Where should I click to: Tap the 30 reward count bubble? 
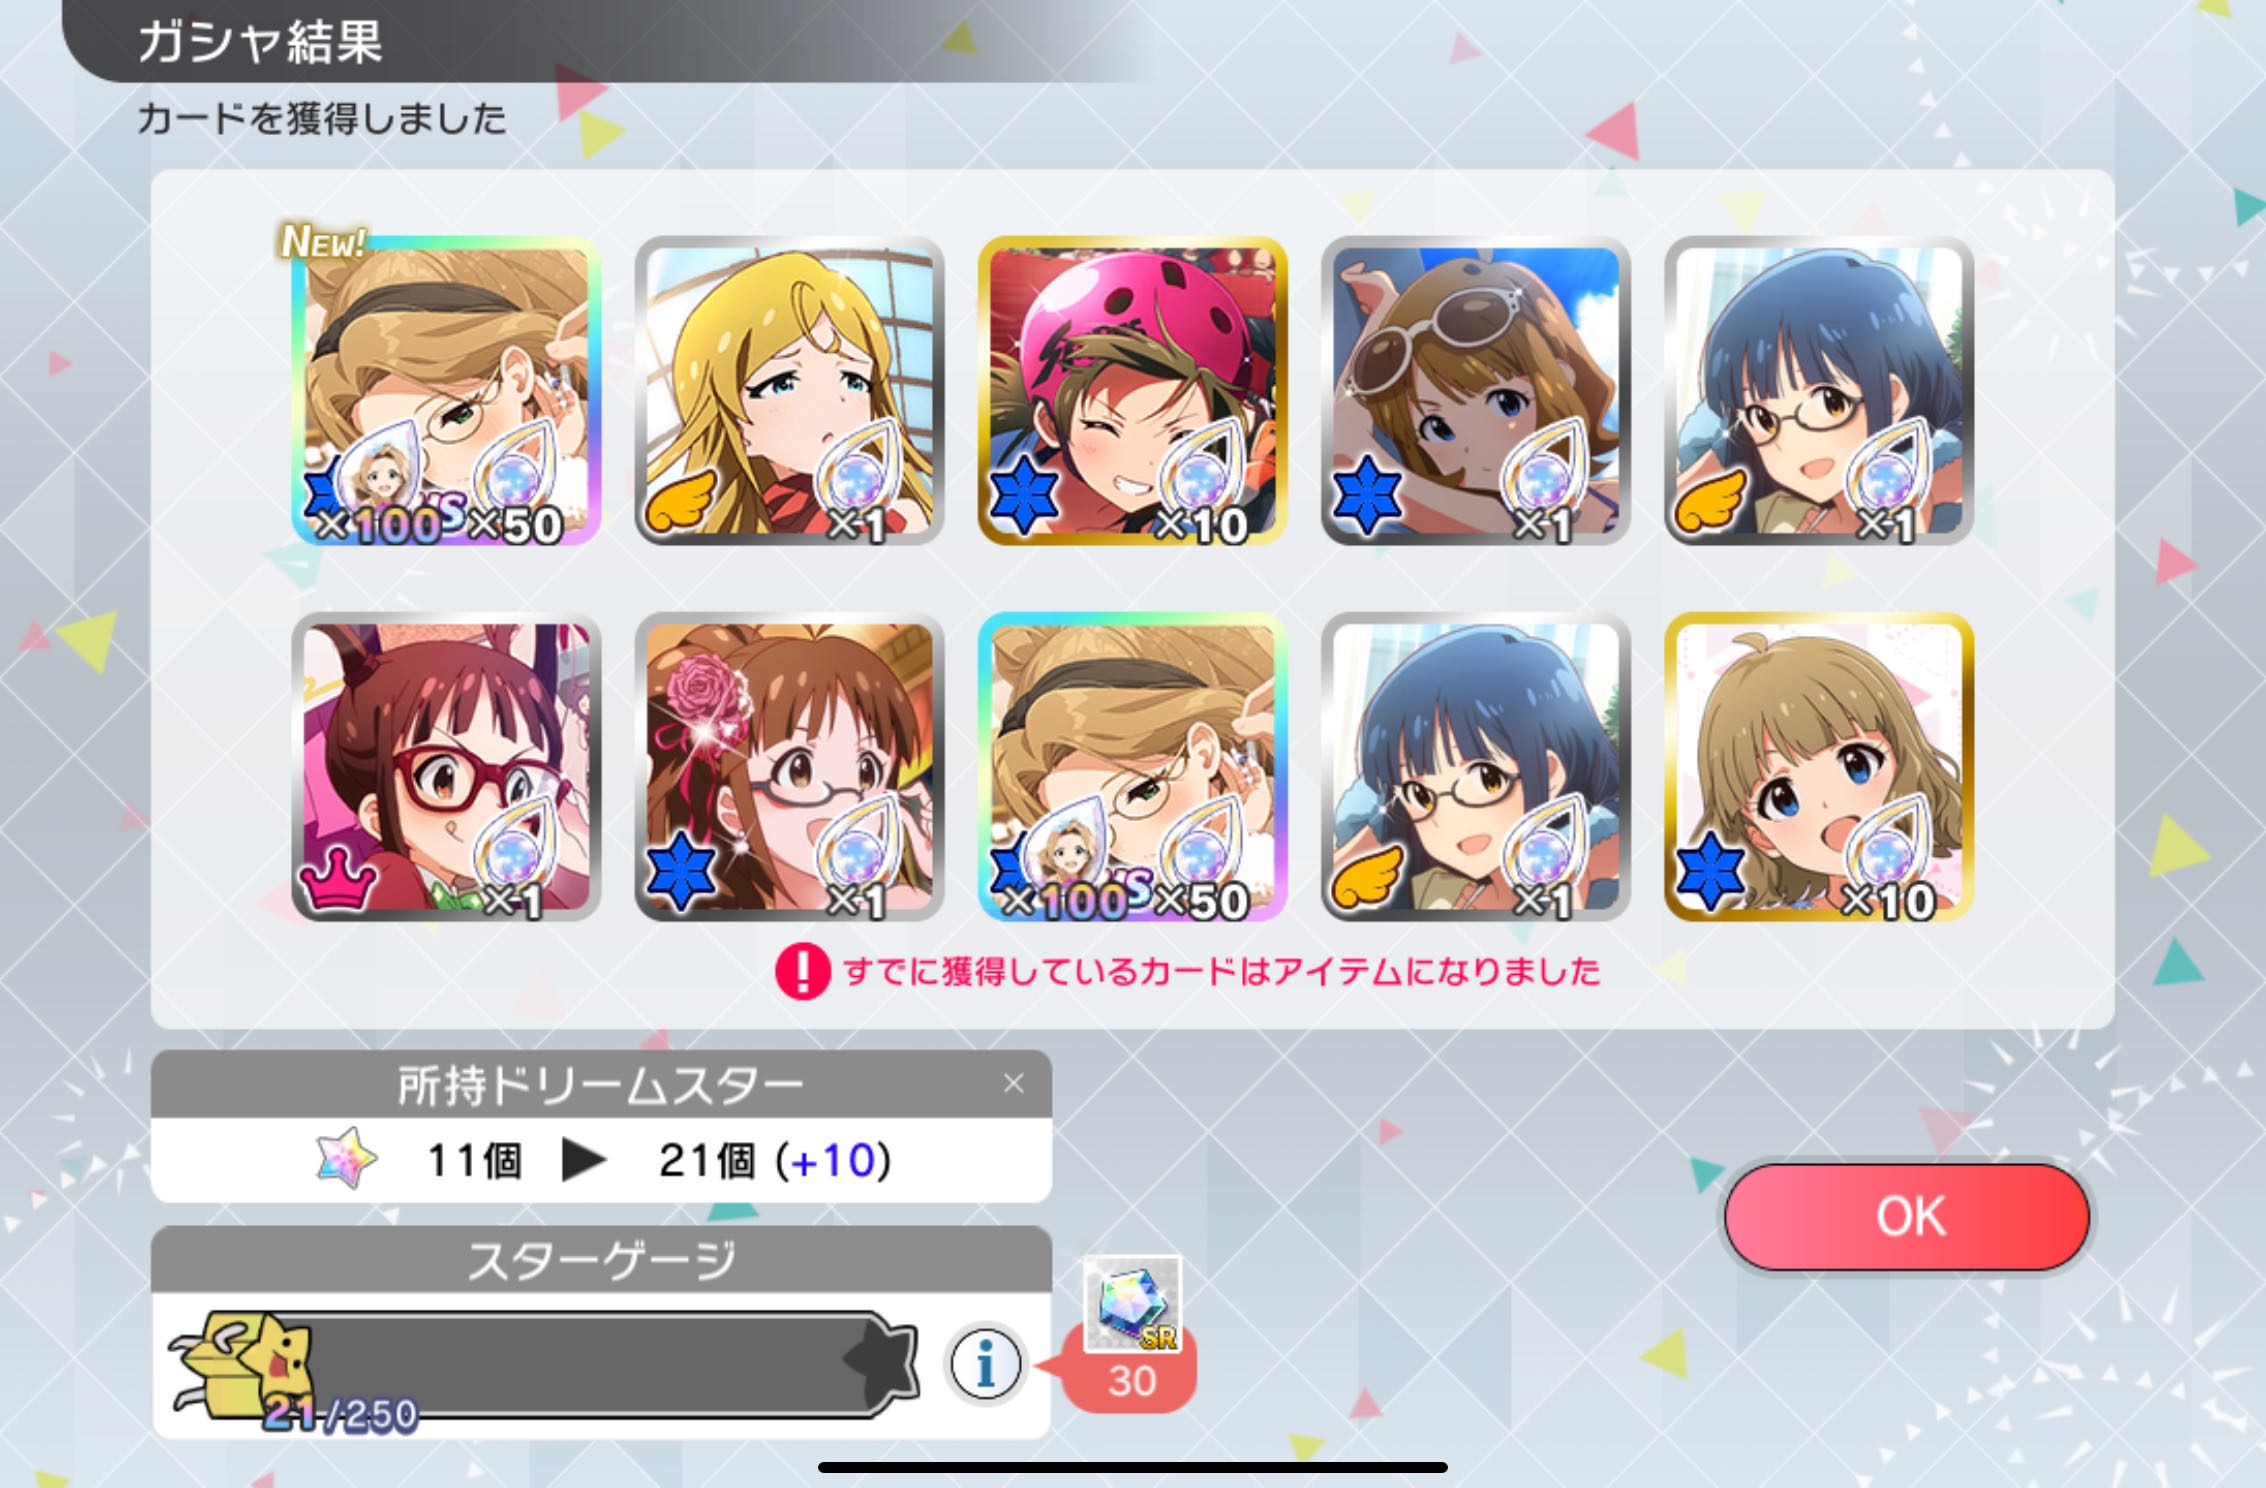pyautogui.click(x=1131, y=1381)
